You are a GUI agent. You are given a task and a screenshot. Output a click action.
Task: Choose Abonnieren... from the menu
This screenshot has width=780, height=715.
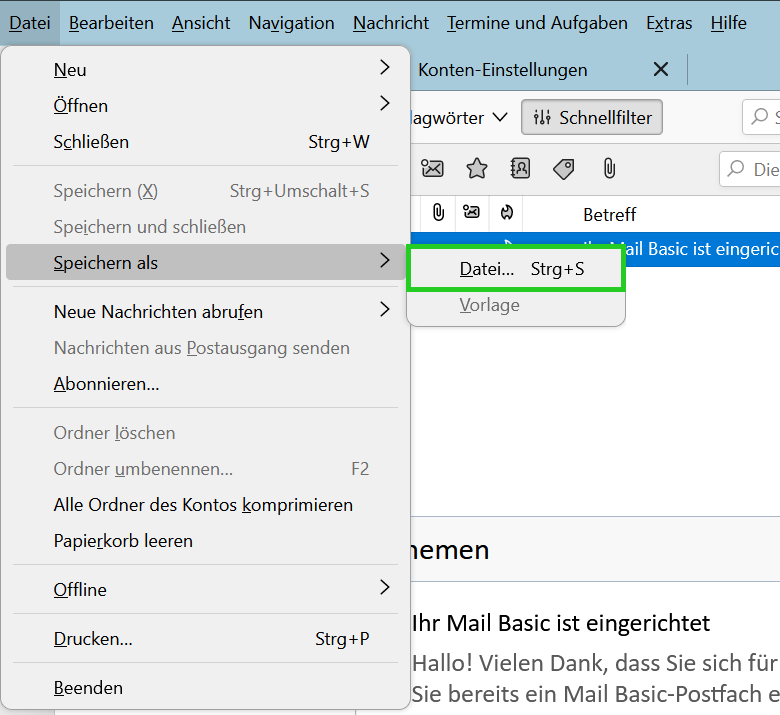pos(205,384)
